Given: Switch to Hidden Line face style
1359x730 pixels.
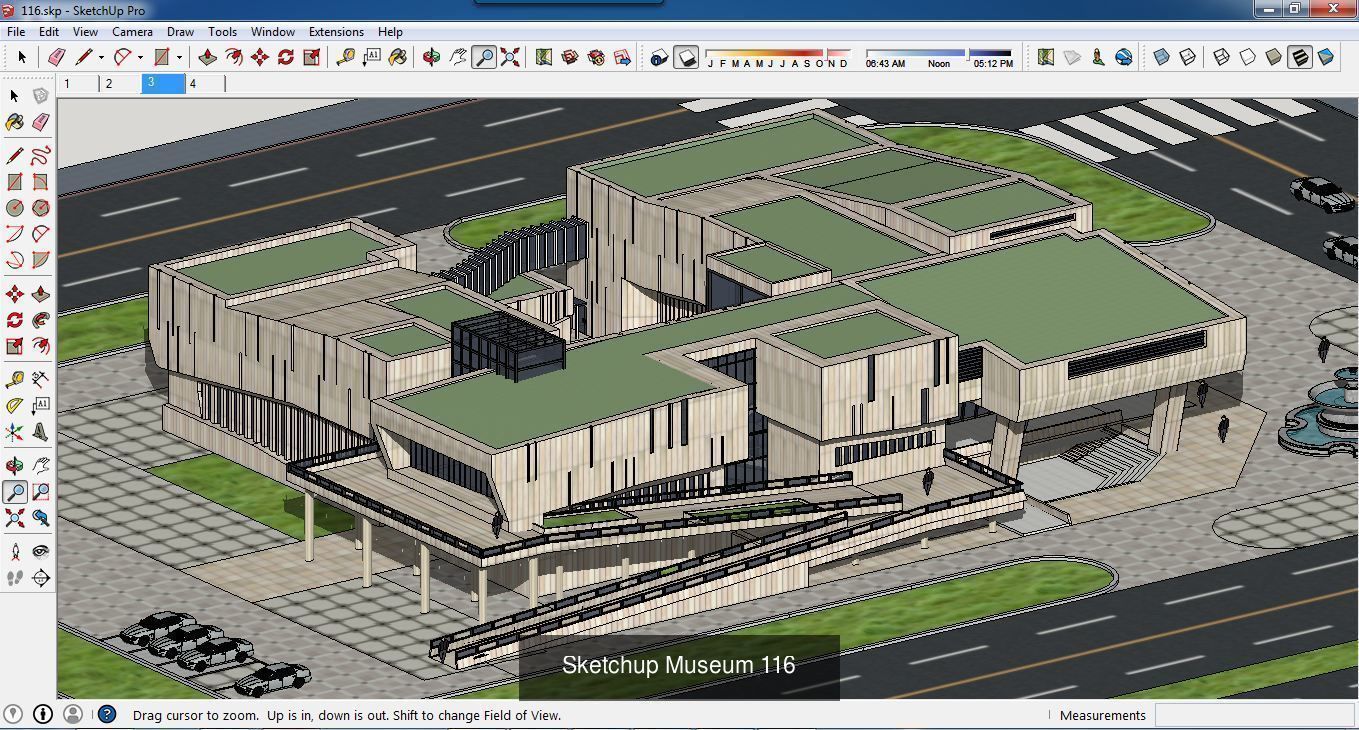Looking at the screenshot, I should click(x=1247, y=57).
